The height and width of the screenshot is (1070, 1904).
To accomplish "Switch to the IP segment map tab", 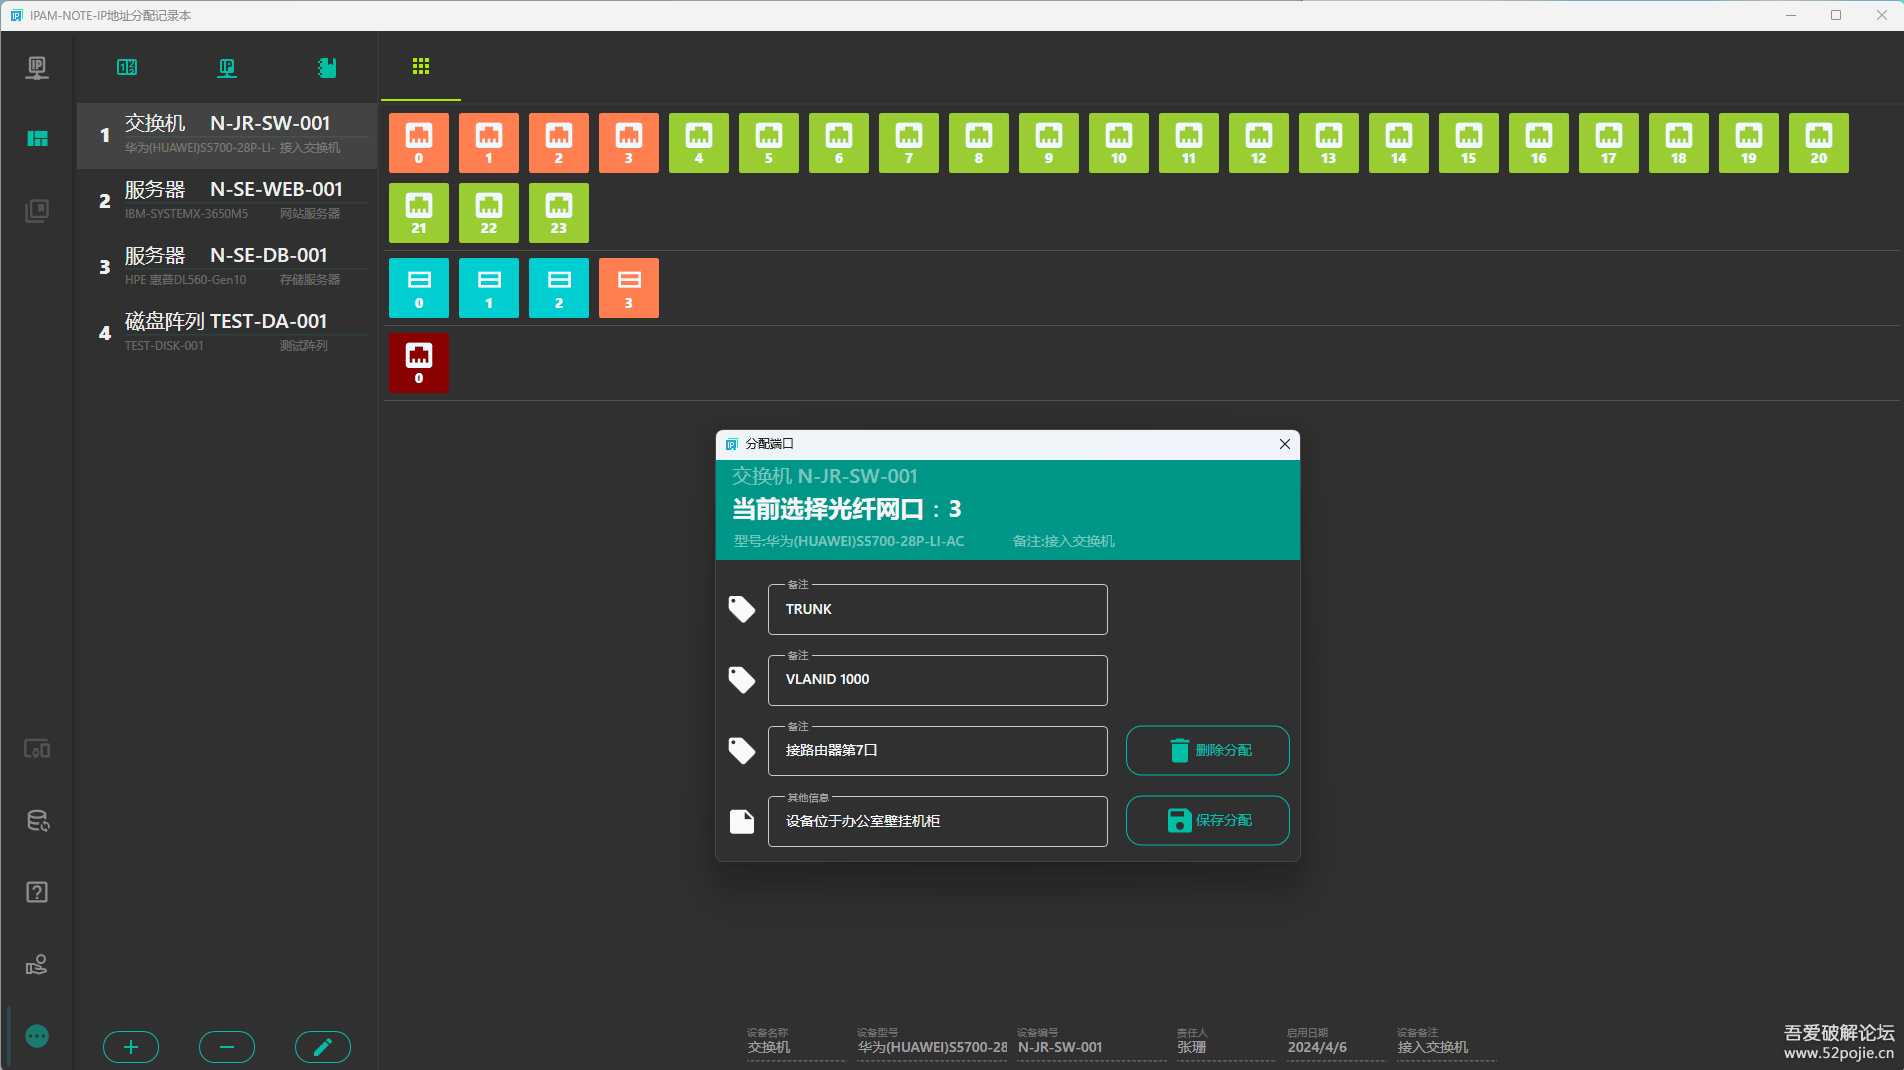I will point(127,67).
